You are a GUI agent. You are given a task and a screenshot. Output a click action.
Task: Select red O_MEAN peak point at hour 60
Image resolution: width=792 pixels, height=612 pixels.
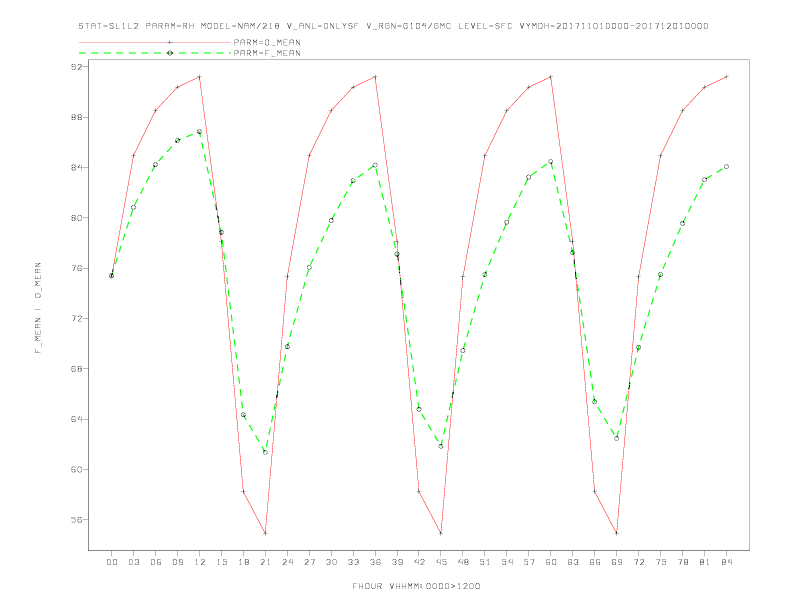tap(551, 77)
